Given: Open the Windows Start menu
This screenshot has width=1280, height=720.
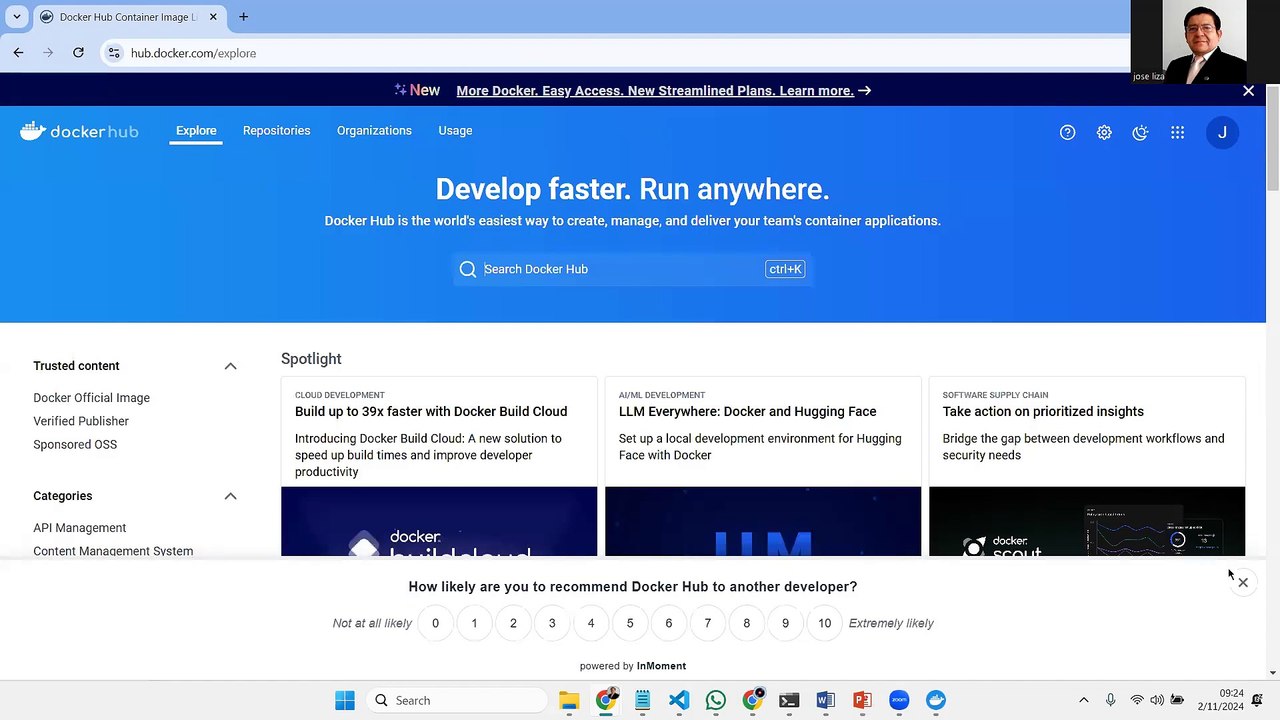Looking at the screenshot, I should pos(345,700).
